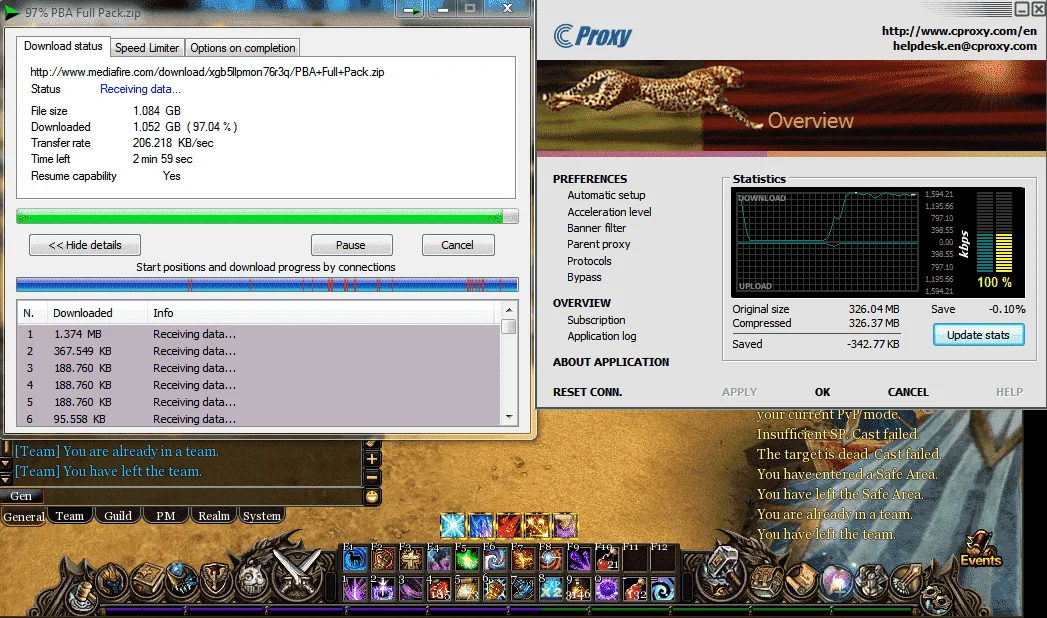Select the General chat tab
The width and height of the screenshot is (1047, 618).
tap(24, 517)
